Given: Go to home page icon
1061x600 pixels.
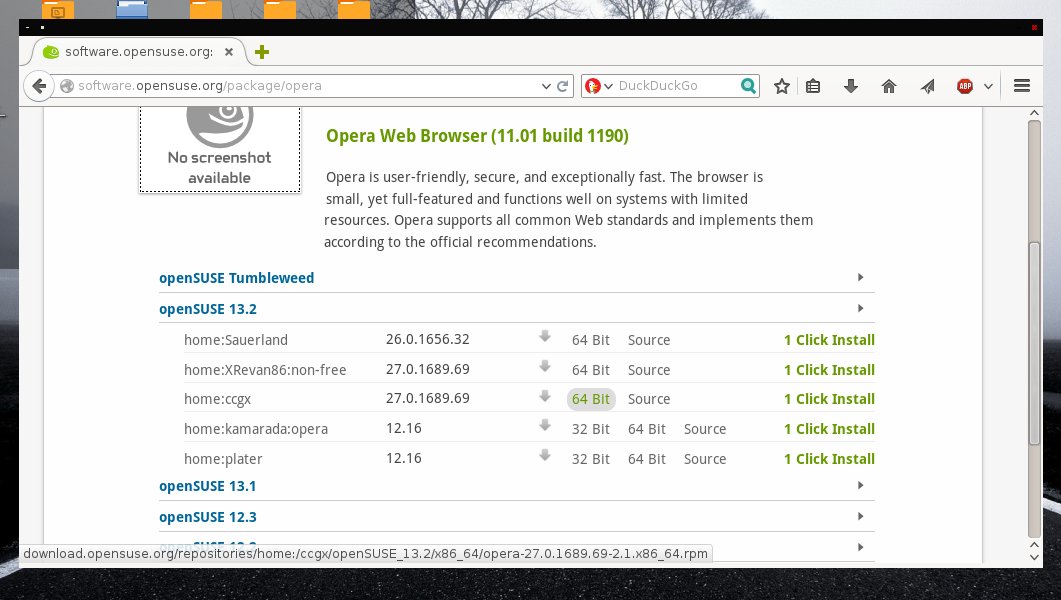Looking at the screenshot, I should pos(888,86).
